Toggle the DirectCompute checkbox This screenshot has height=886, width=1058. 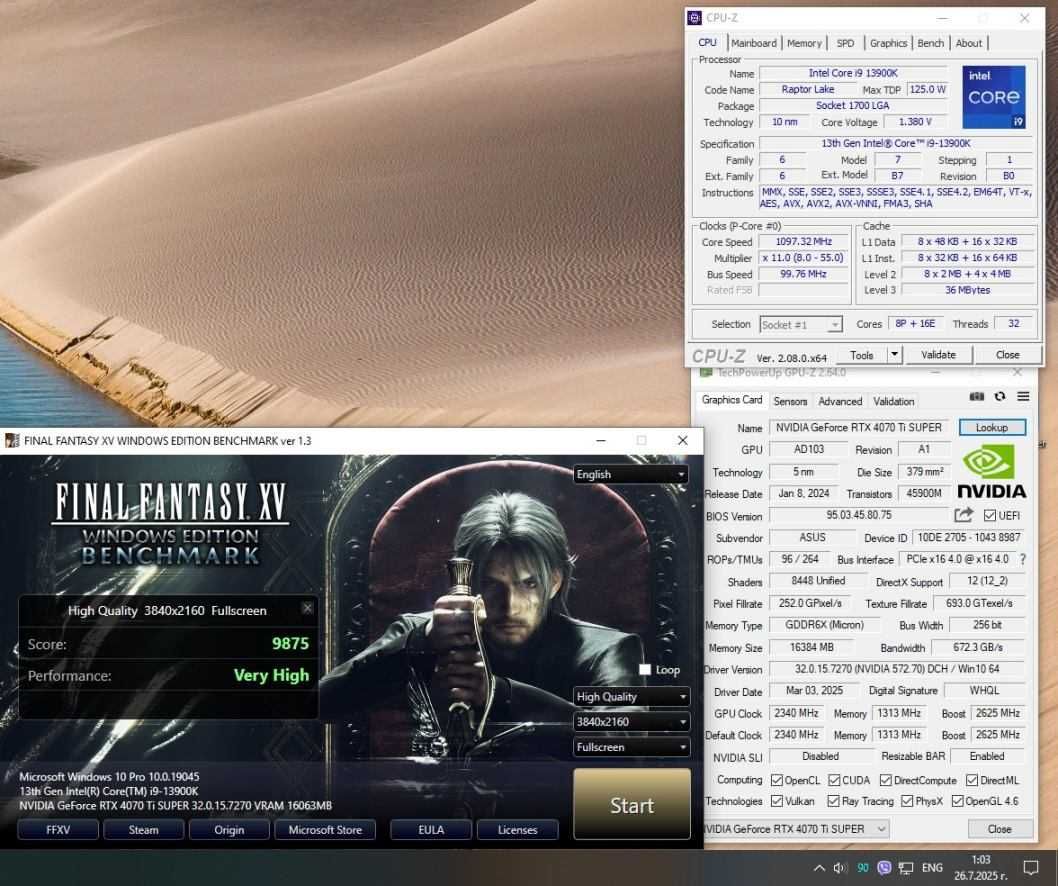coord(886,780)
